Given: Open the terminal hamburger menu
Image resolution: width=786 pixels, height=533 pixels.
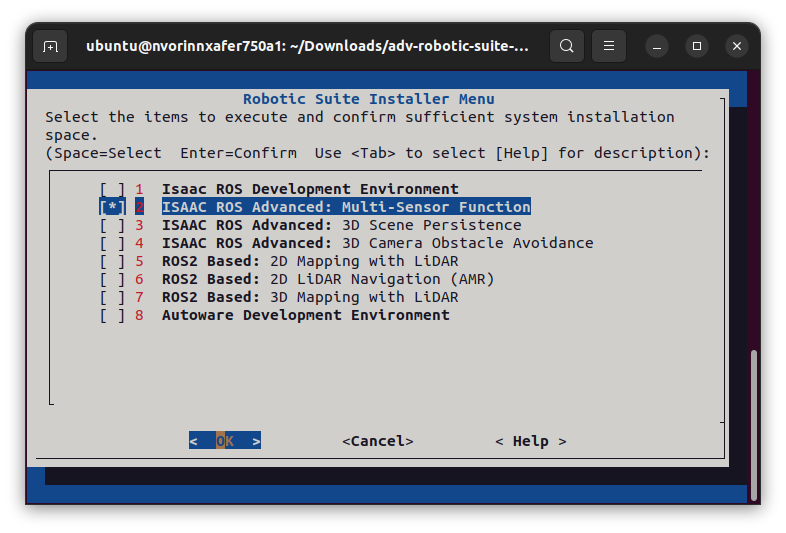Looking at the screenshot, I should (609, 46).
